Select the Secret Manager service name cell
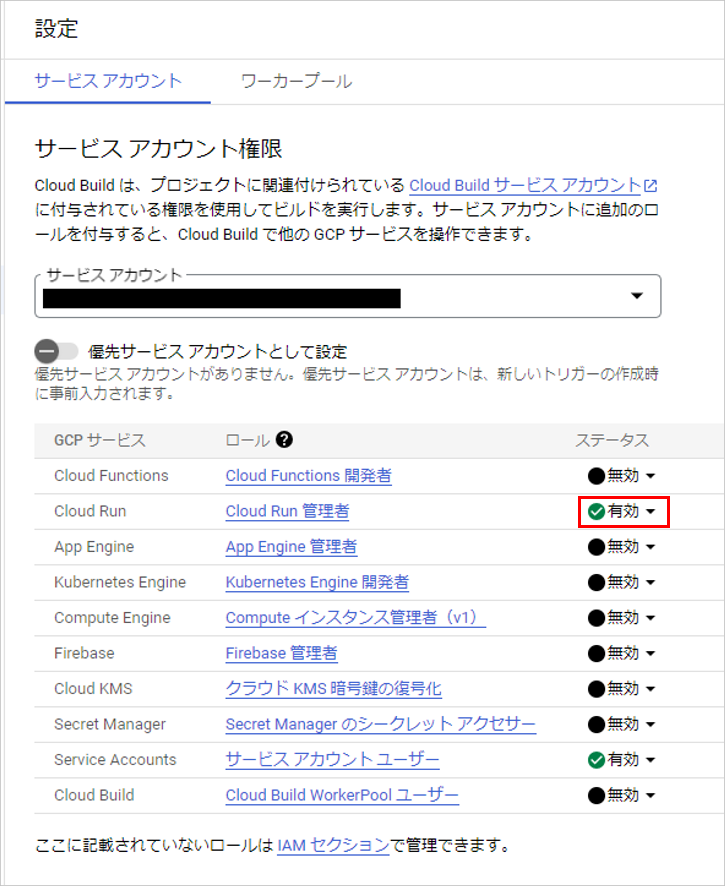 (110, 724)
